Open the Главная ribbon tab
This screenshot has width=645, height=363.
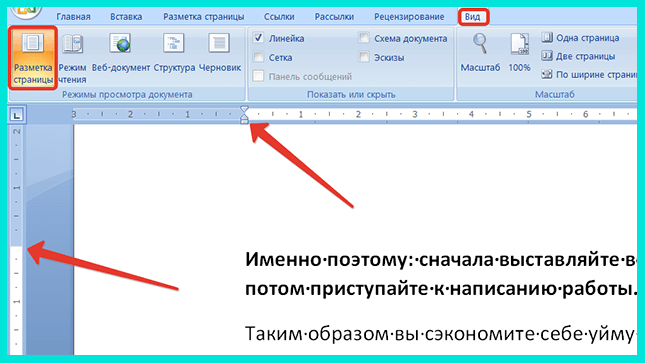pos(73,17)
